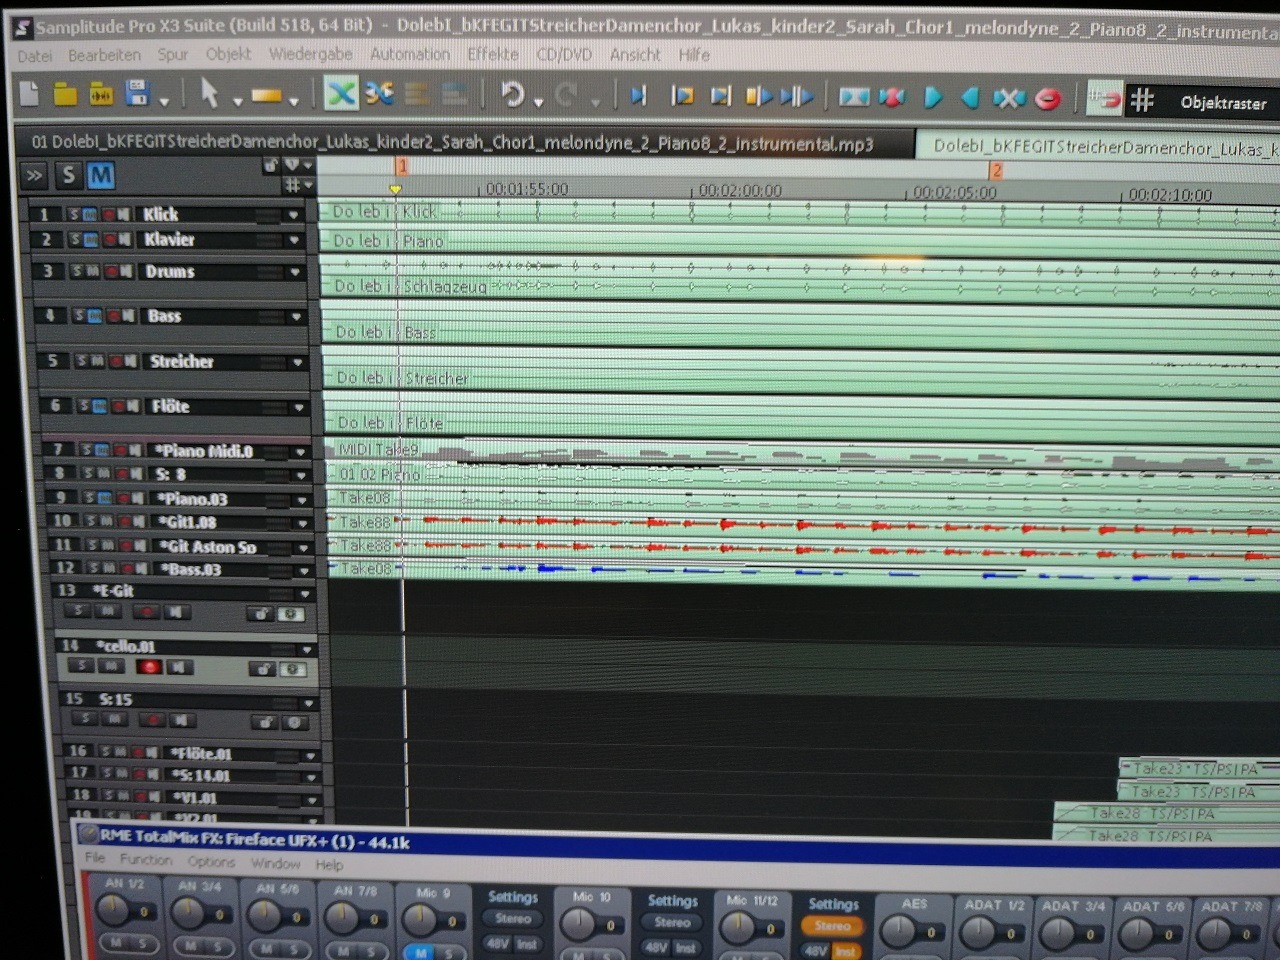
Task: Click the red record lips icon
Action: 1047,98
